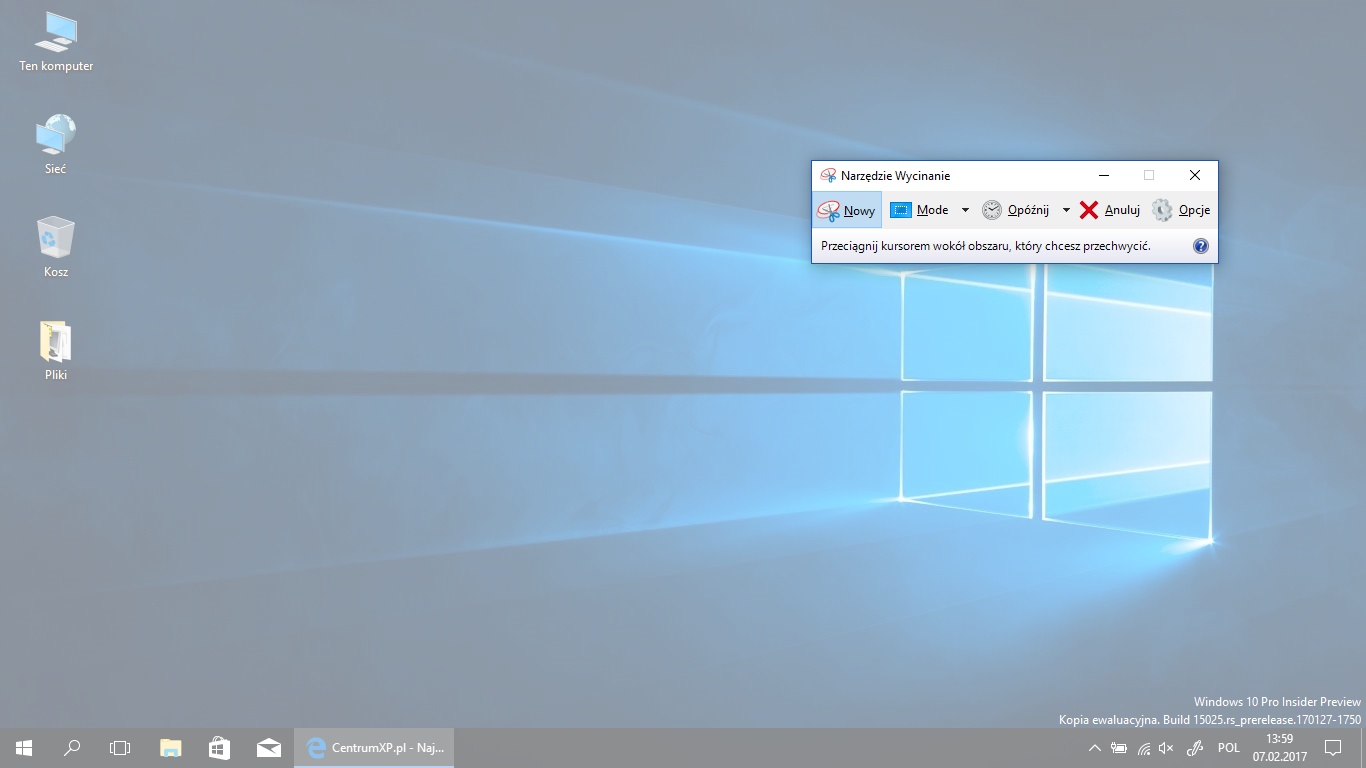
Task: Click the blue help question mark icon
Action: [x=1201, y=246]
